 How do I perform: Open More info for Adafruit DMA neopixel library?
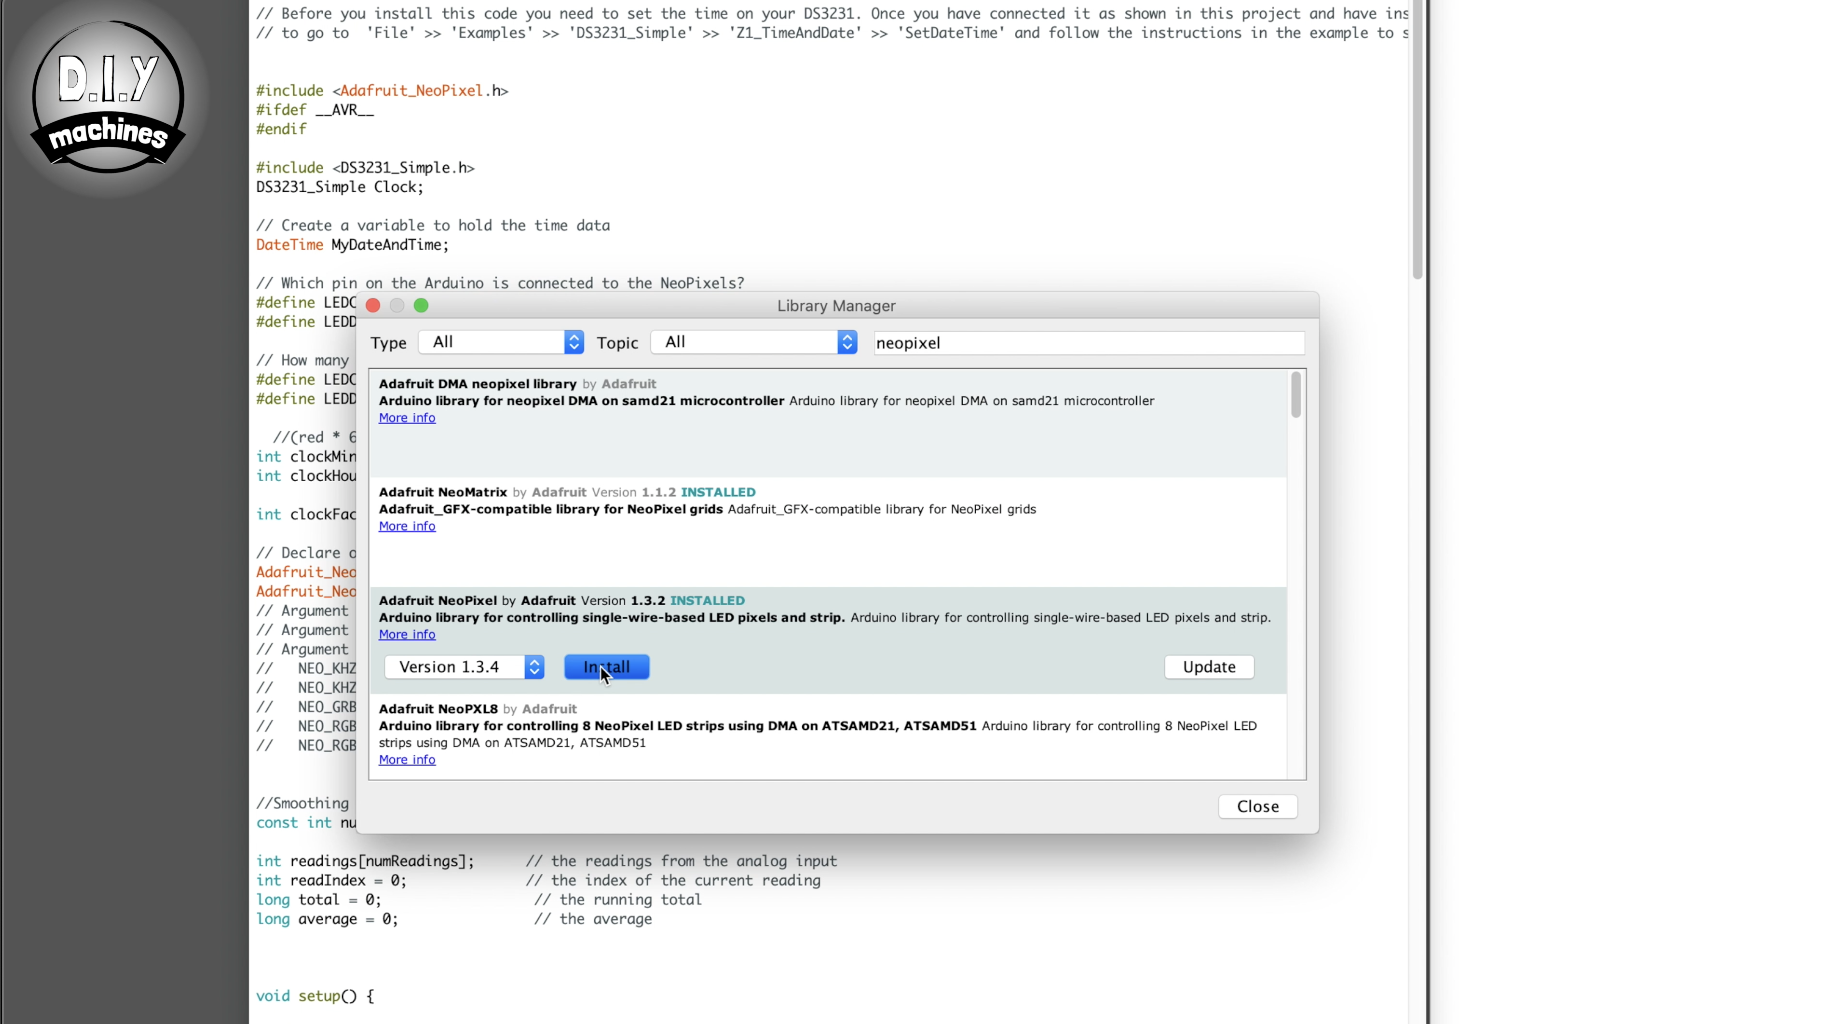tap(407, 418)
